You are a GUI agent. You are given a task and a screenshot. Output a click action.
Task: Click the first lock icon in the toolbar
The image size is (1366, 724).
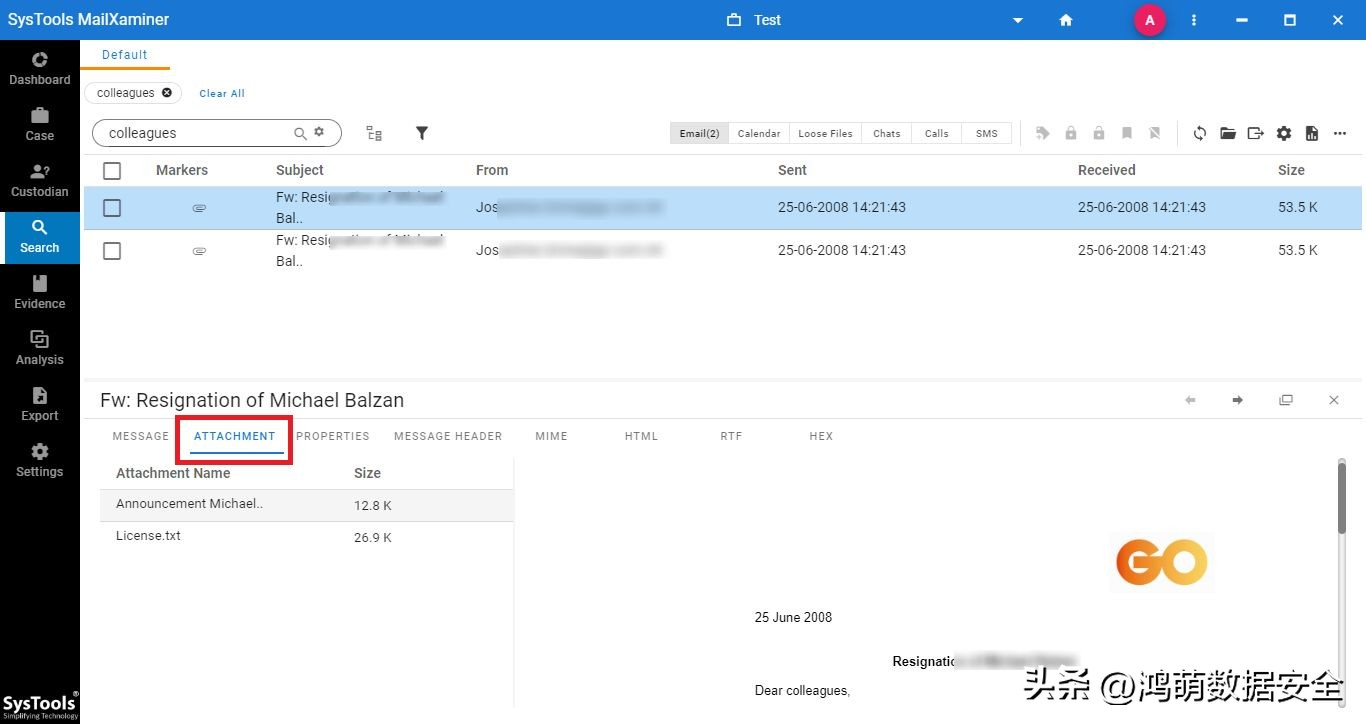tap(1071, 133)
